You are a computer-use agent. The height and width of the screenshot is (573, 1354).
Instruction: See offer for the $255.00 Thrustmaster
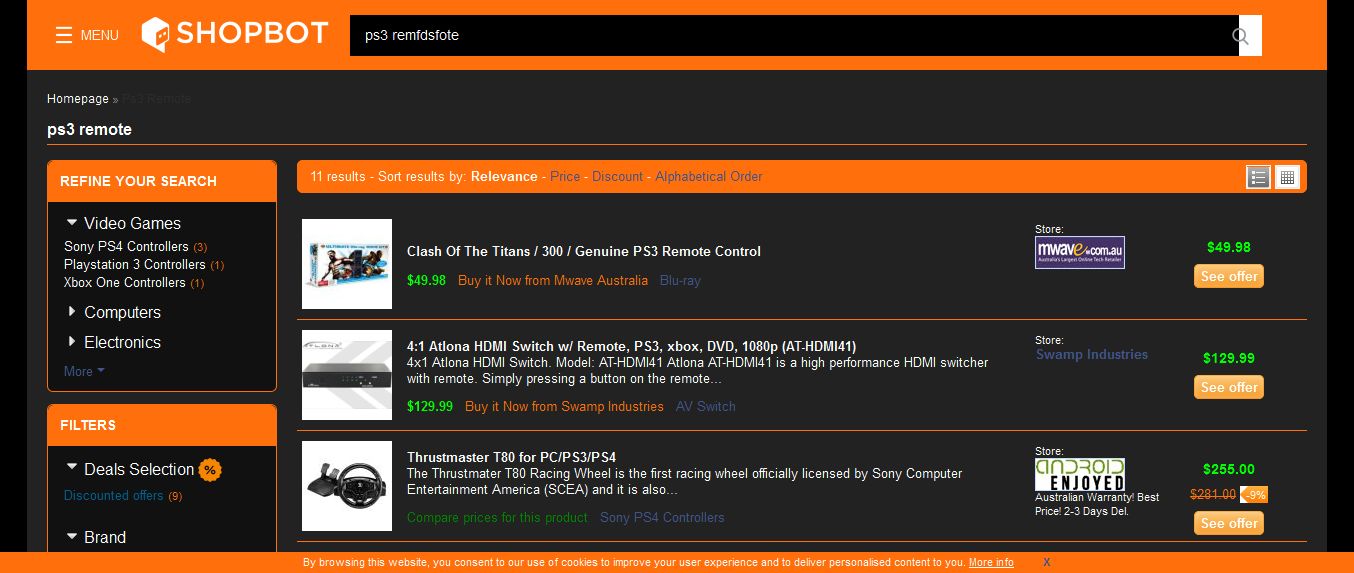tap(1229, 523)
